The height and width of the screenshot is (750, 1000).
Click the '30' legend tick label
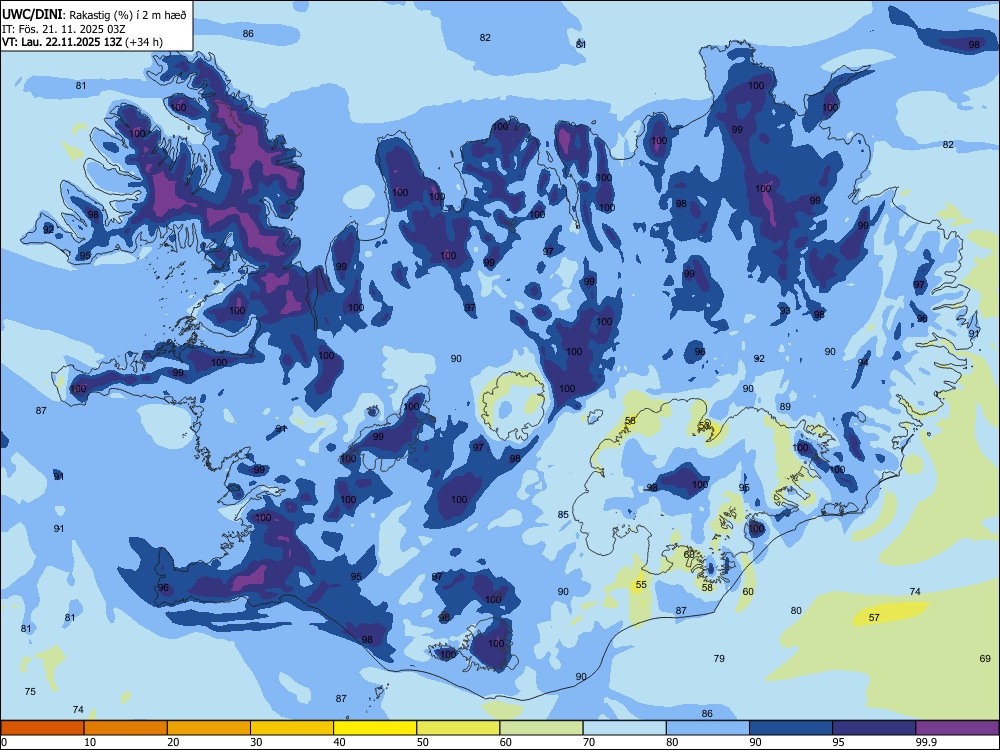coord(256,742)
